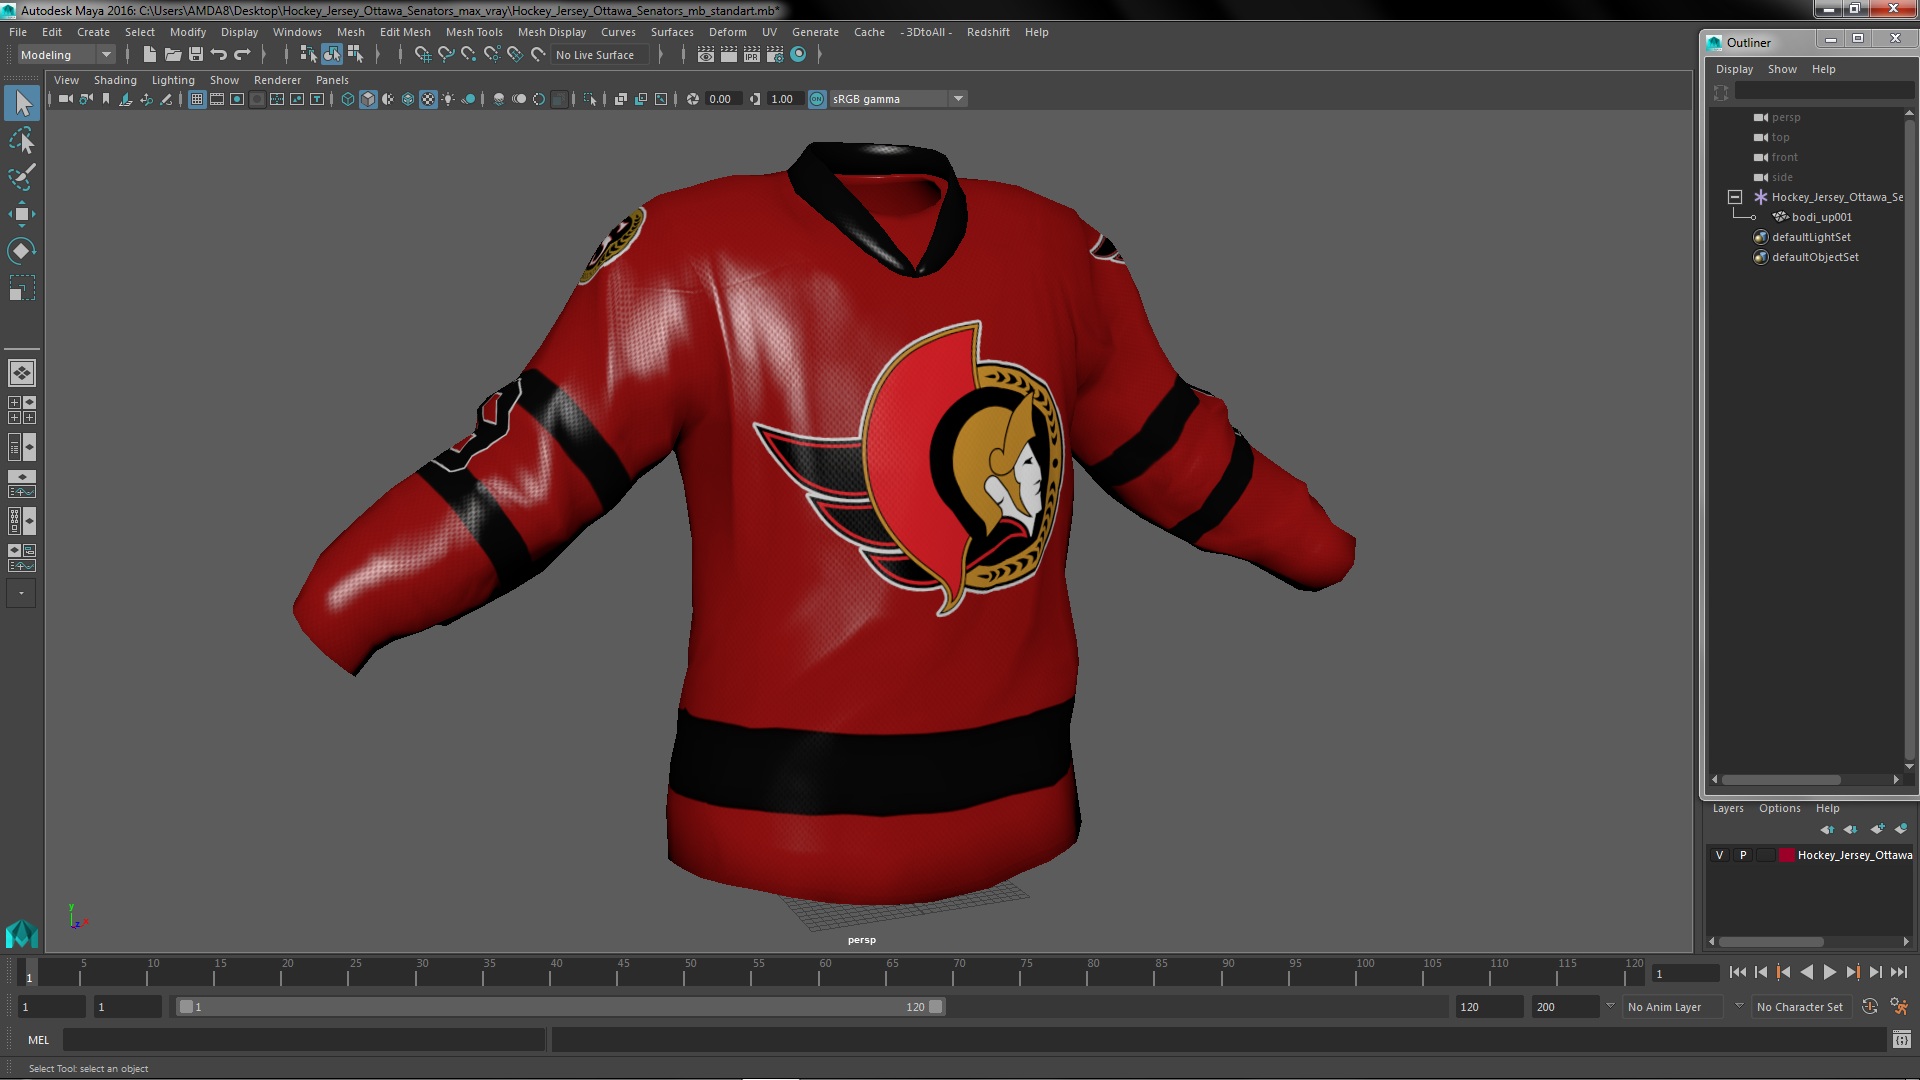The image size is (1920, 1080).
Task: Toggle the Auto keyframe button
Action: 1870,1007
